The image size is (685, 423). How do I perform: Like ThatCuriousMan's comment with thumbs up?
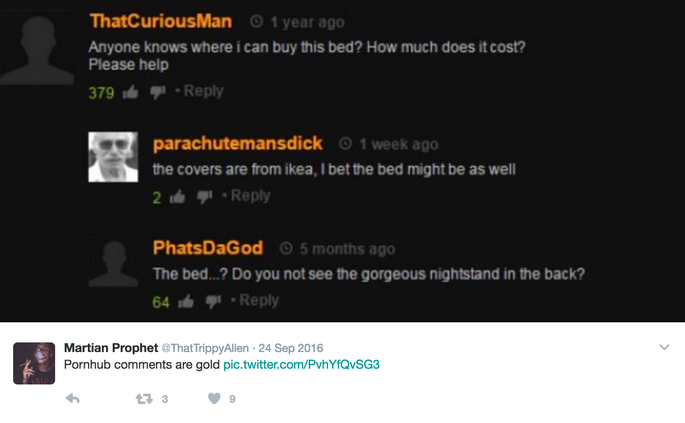130,92
